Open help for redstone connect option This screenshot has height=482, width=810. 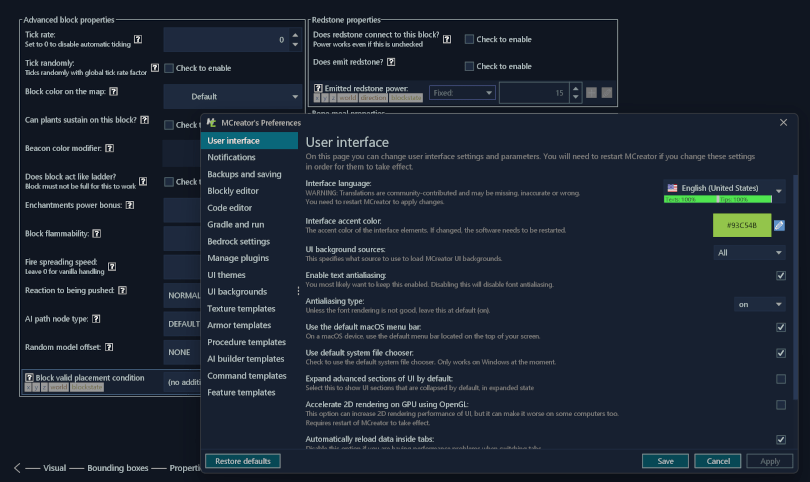447,39
